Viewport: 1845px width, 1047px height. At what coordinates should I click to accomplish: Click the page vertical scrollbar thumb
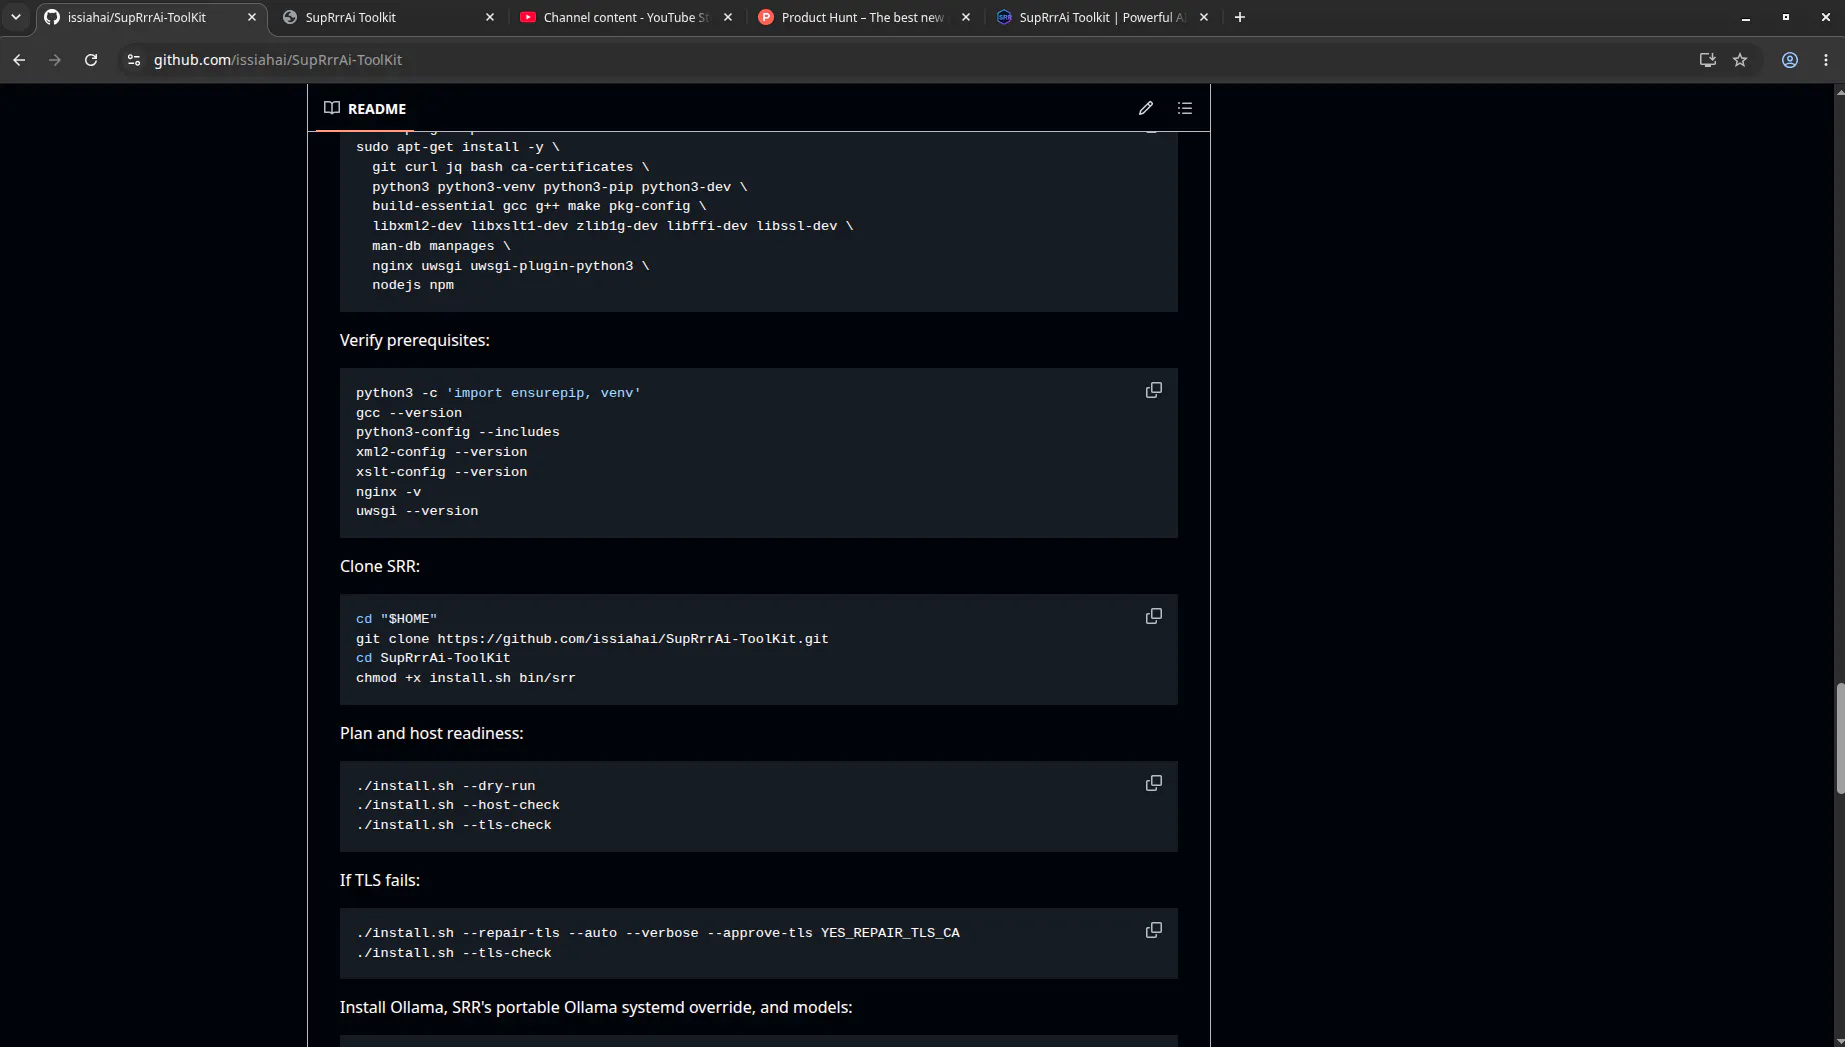tap(1839, 739)
